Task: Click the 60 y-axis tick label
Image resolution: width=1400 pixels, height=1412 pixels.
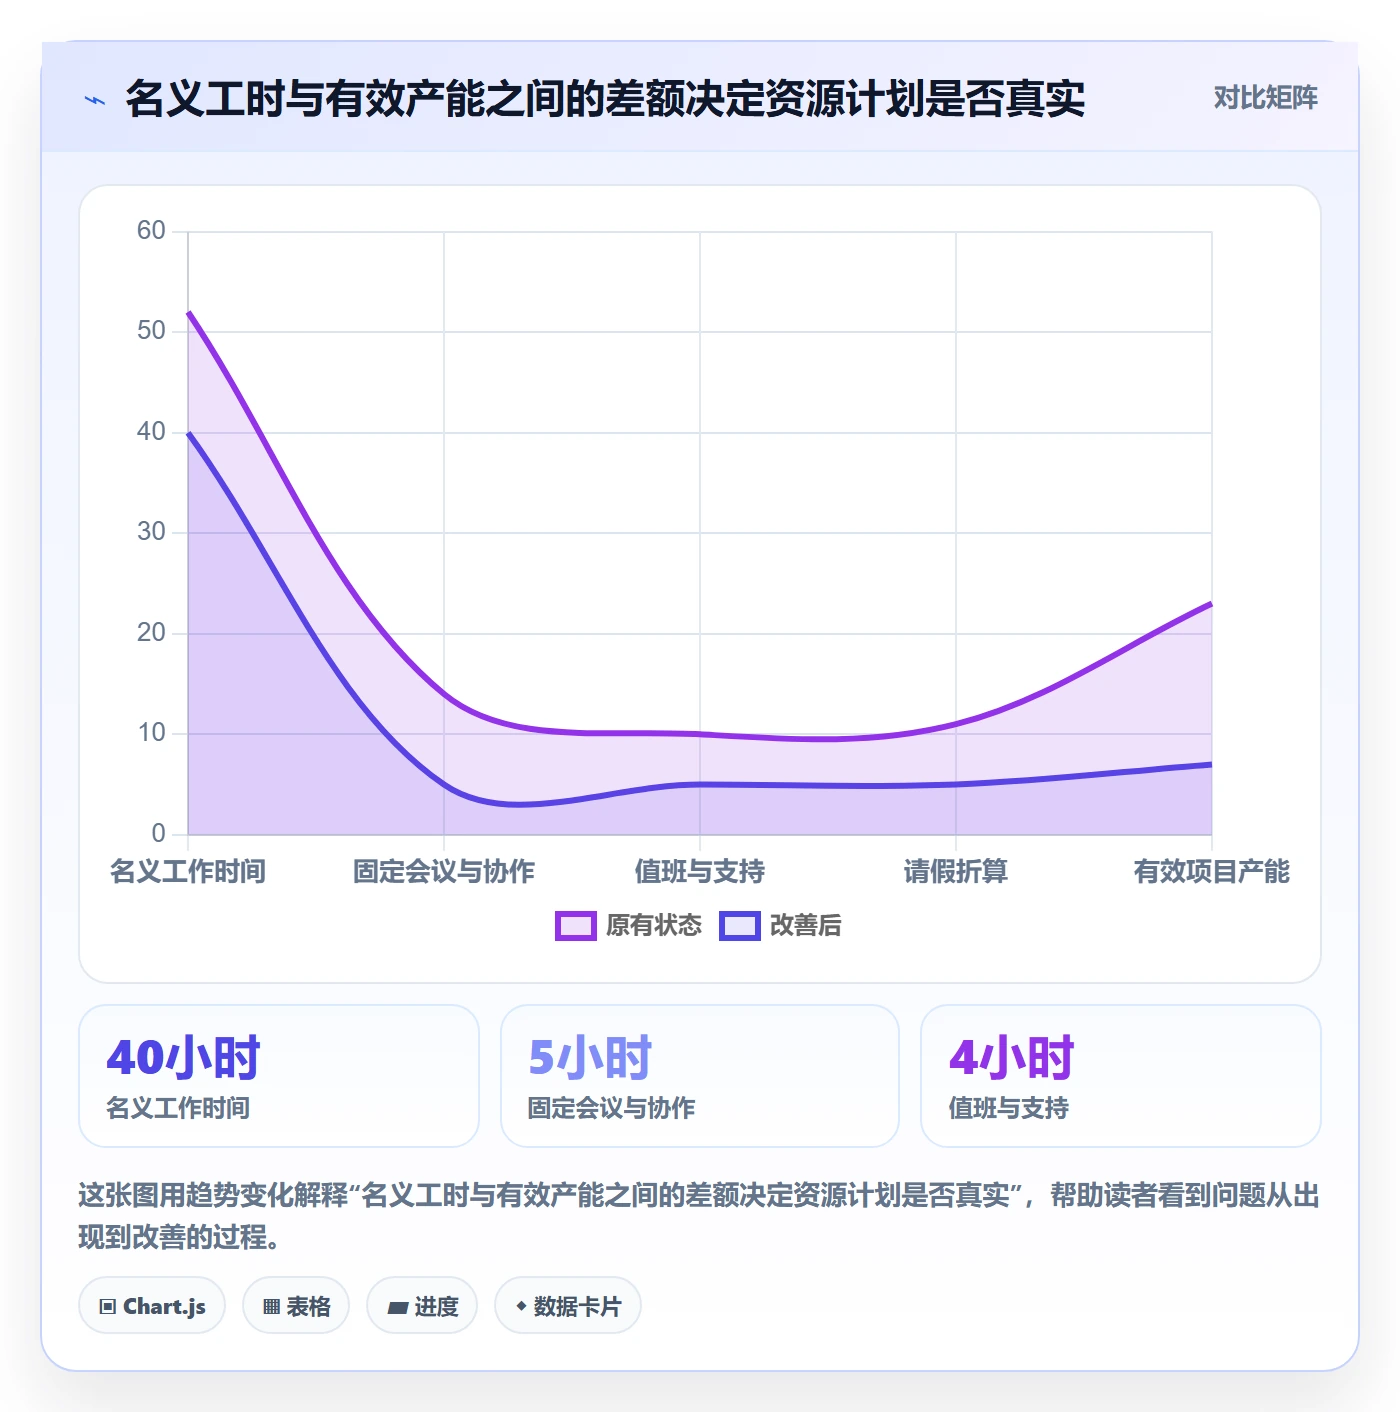Action: coord(151,231)
